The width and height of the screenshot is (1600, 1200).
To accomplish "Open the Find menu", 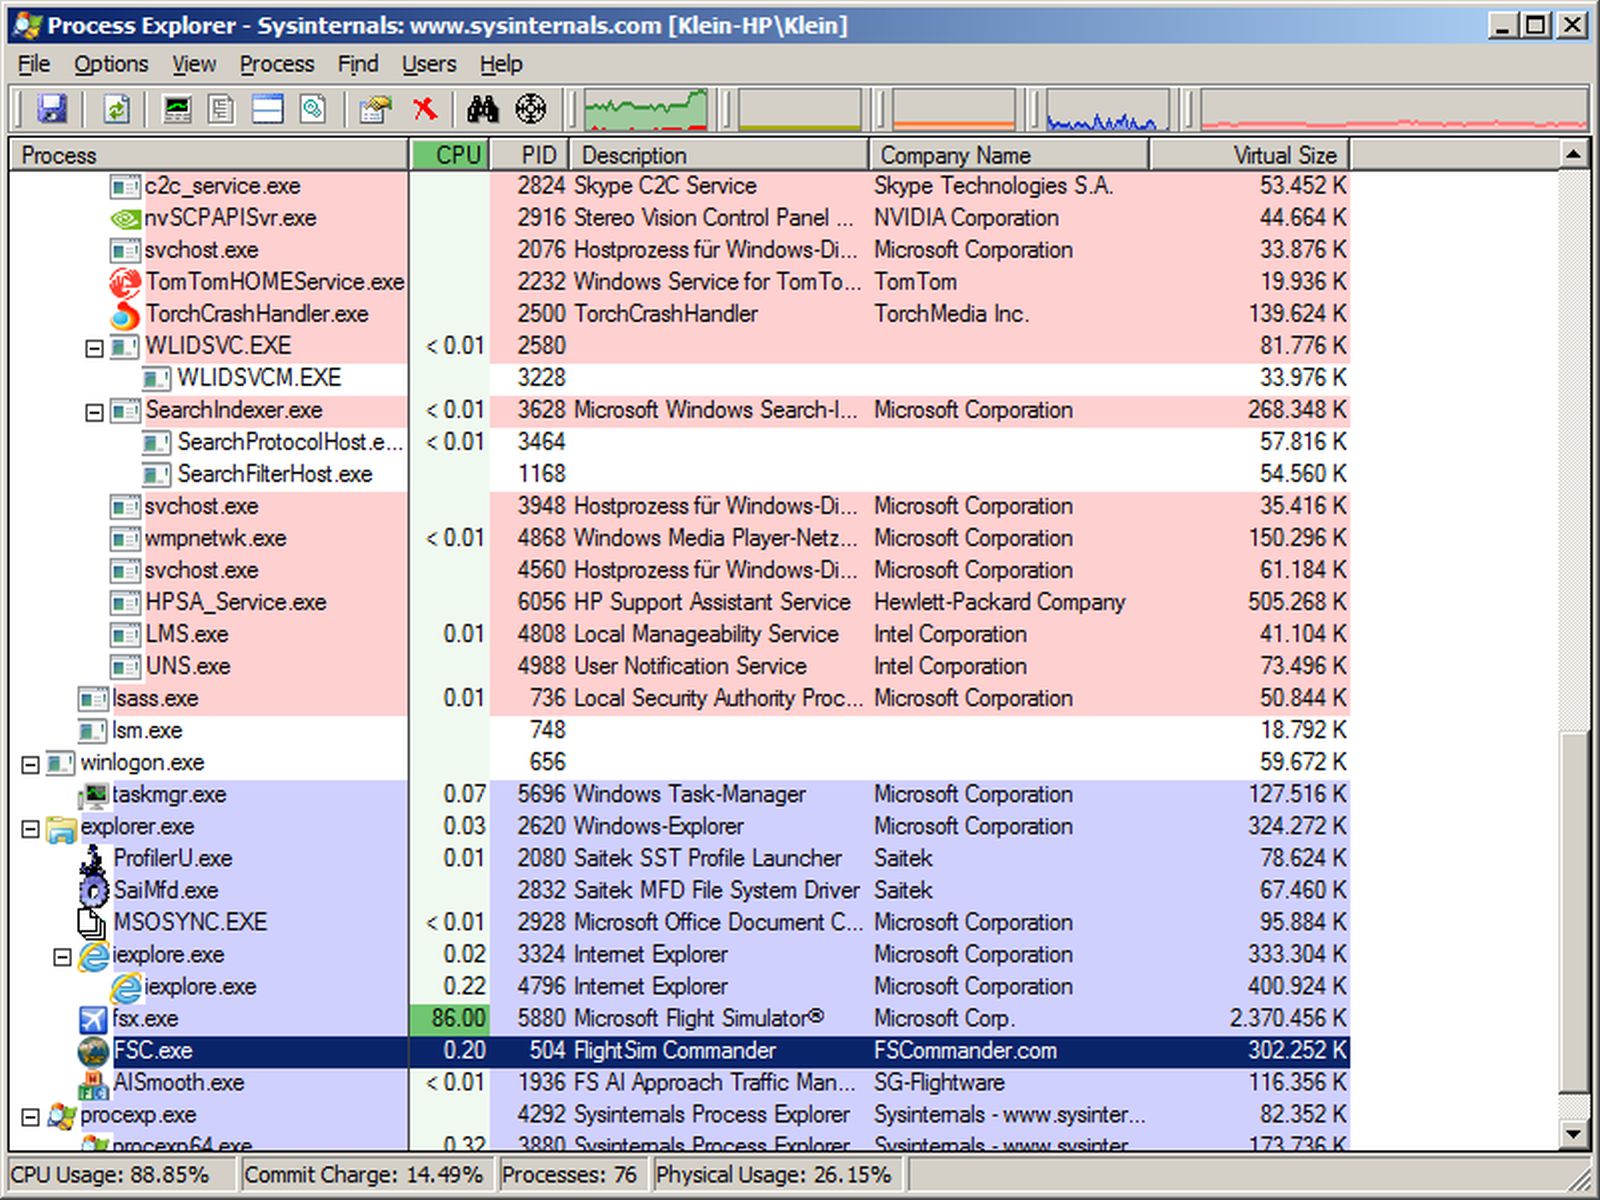I will point(358,64).
